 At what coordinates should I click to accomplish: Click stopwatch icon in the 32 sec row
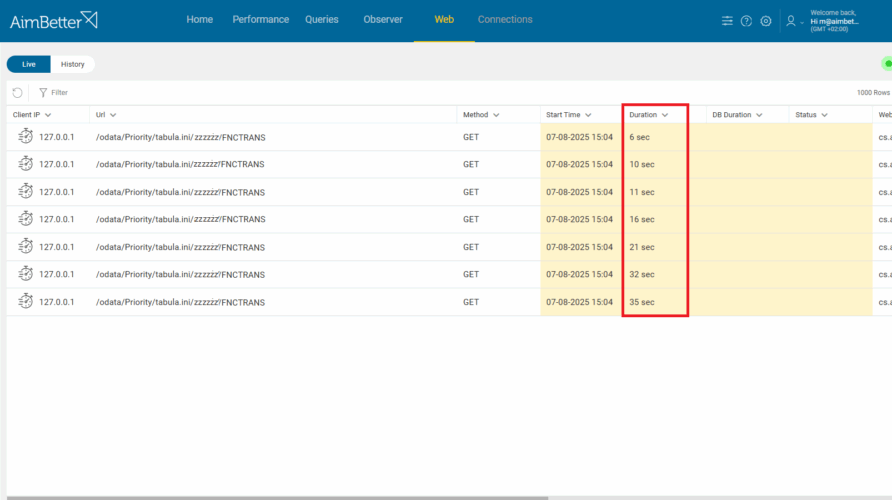click(25, 274)
